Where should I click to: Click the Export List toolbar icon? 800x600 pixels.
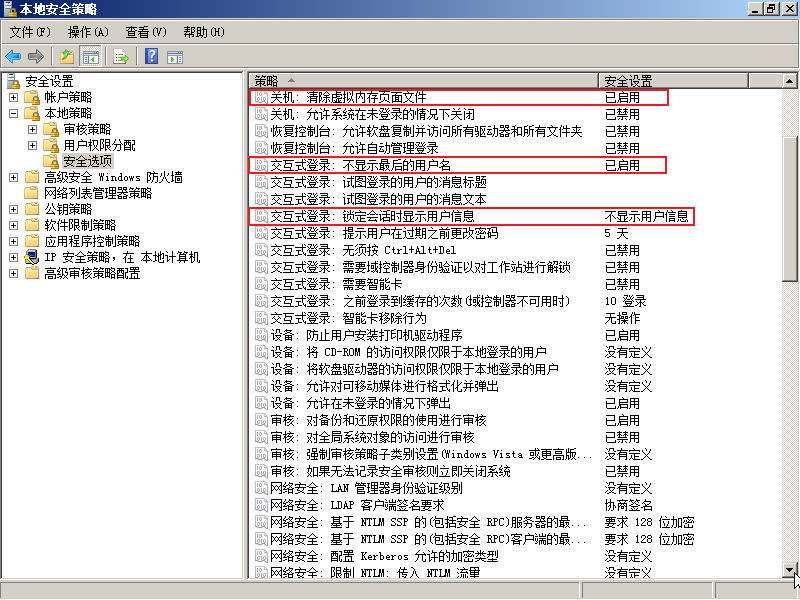pos(121,57)
